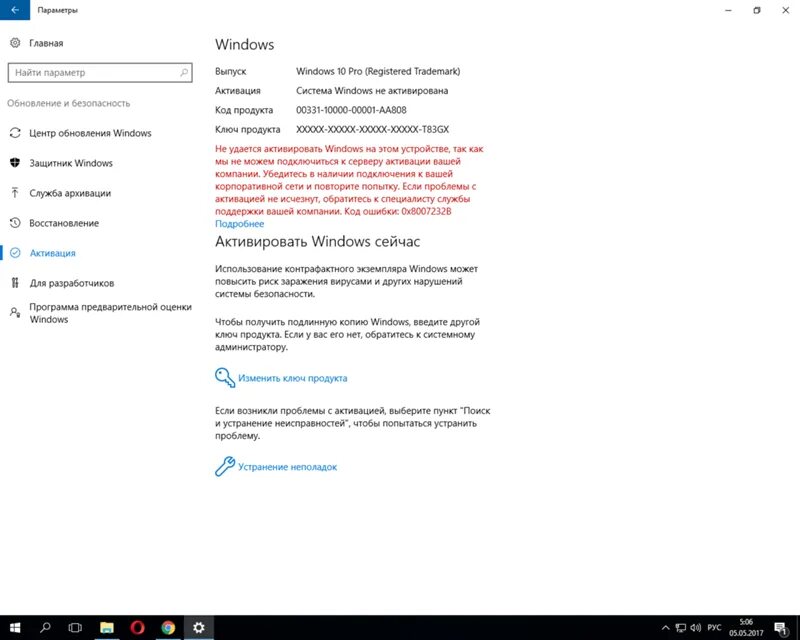Click product key ending T83GX
The width and height of the screenshot is (800, 640).
coord(372,130)
